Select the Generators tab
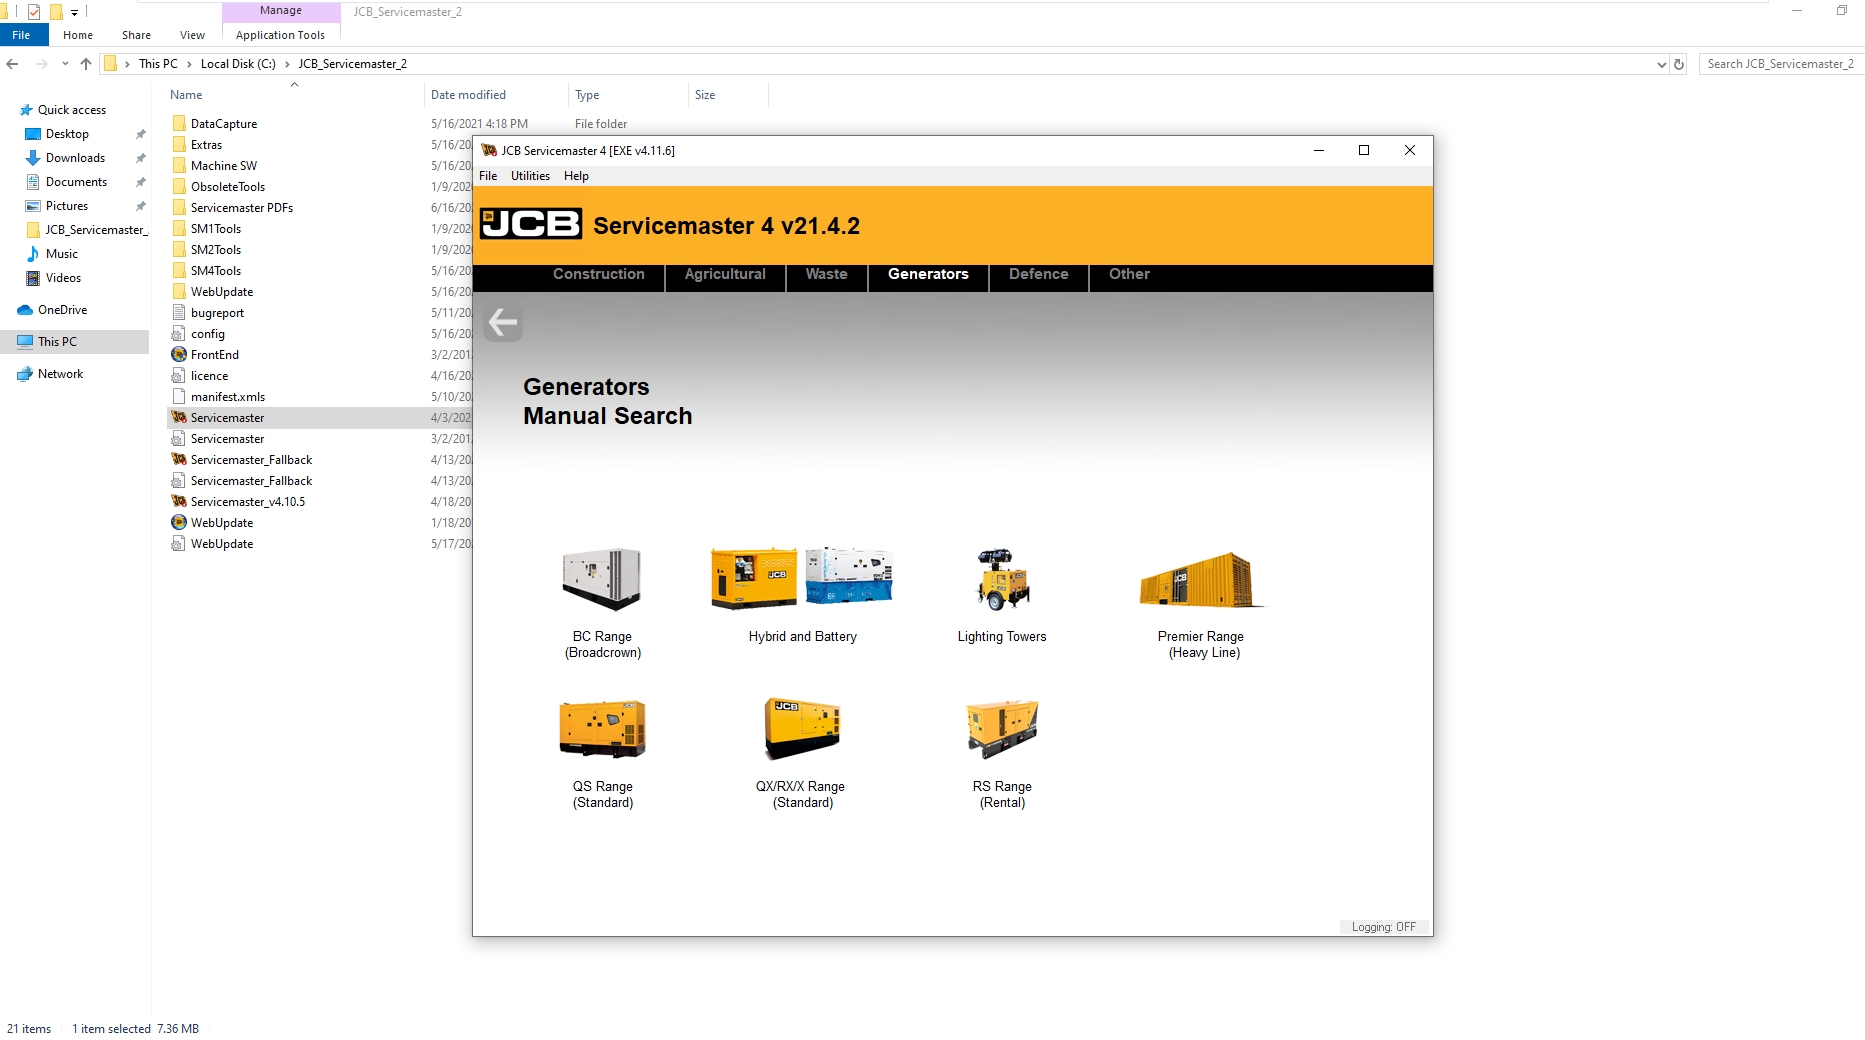Image resolution: width=1865 pixels, height=1040 pixels. pos(928,274)
